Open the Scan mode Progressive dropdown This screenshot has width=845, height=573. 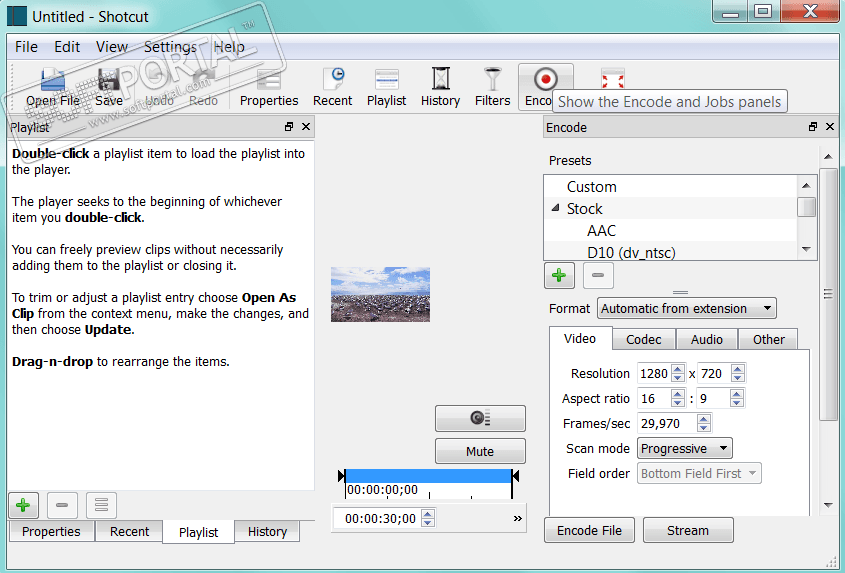click(x=684, y=448)
